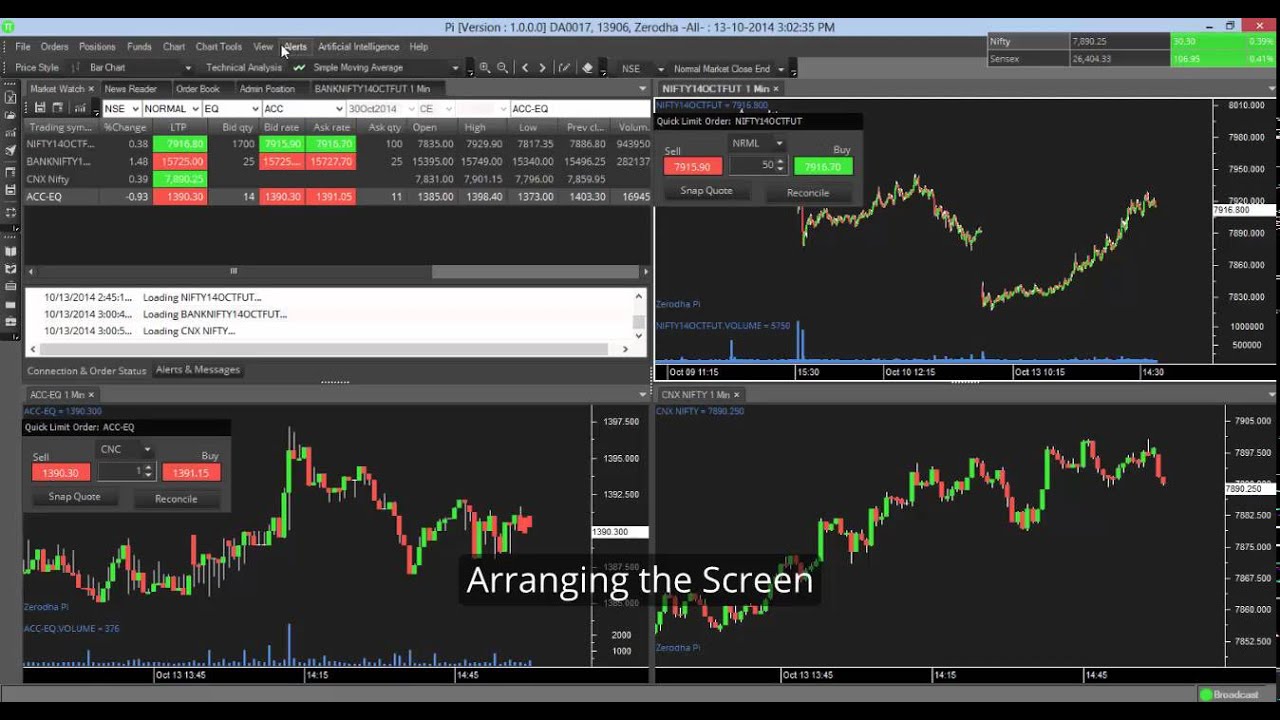Open the ACC symbol dropdown
Viewport: 1280px width, 720px height.
[338, 109]
